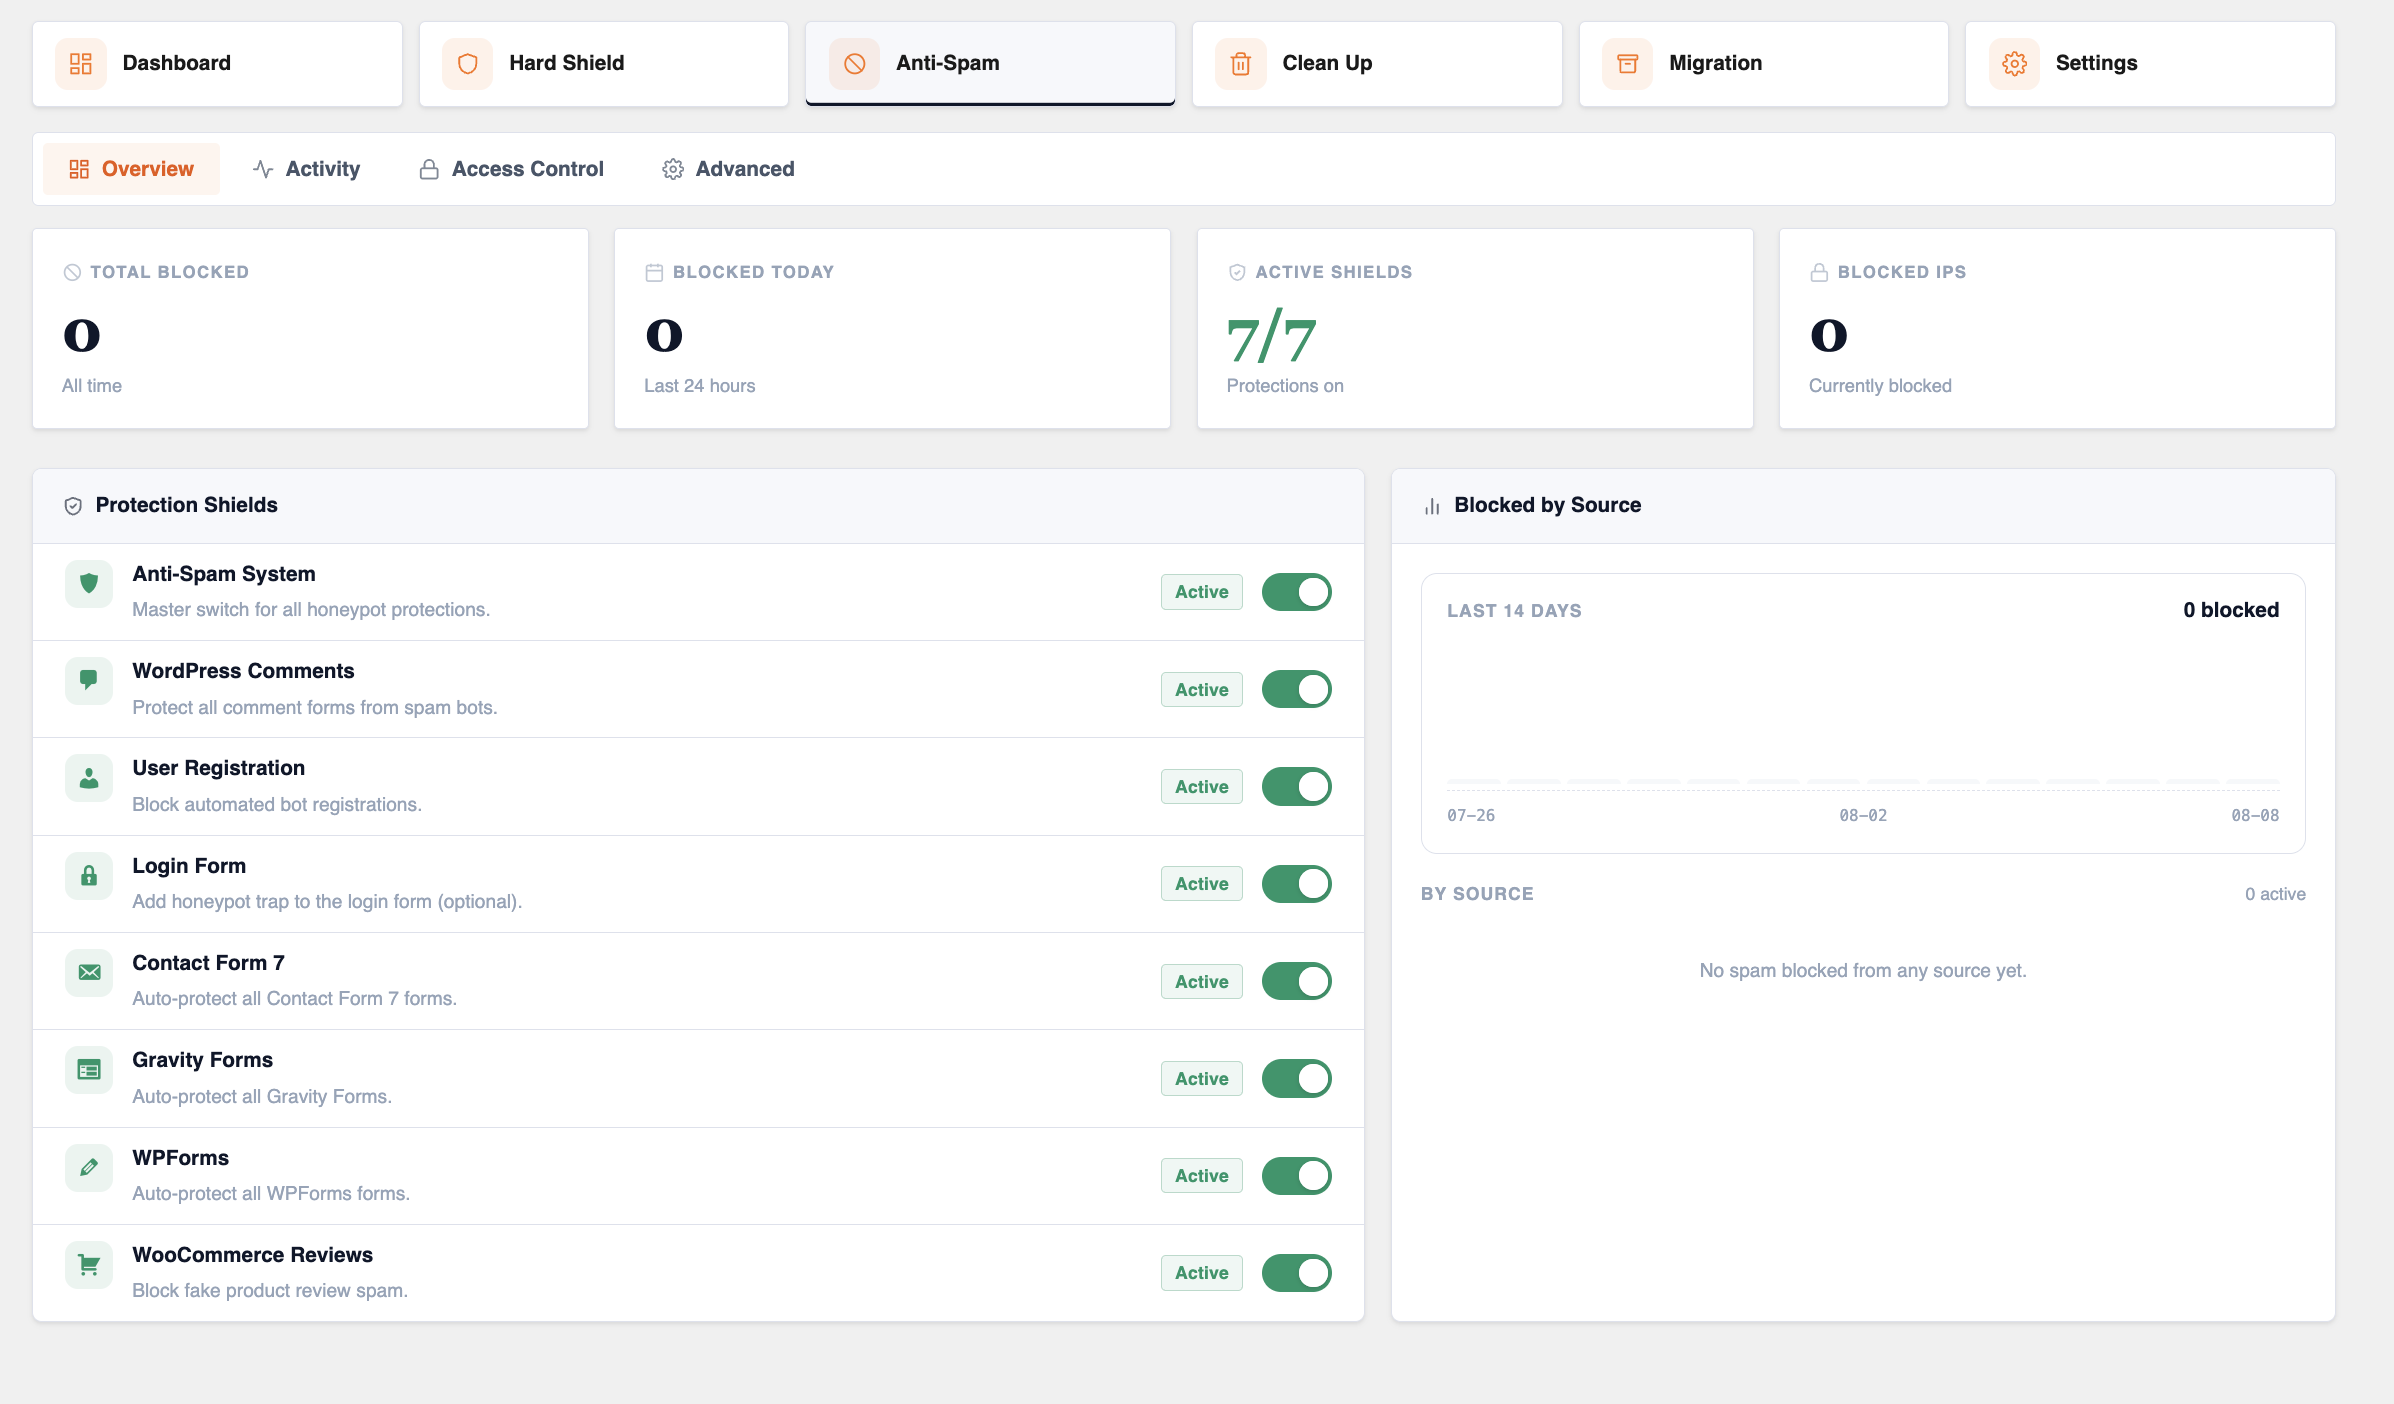This screenshot has height=1404, width=2394.
Task: Click the 'Master switch for all honeypot protections.' description
Action: coord(311,609)
